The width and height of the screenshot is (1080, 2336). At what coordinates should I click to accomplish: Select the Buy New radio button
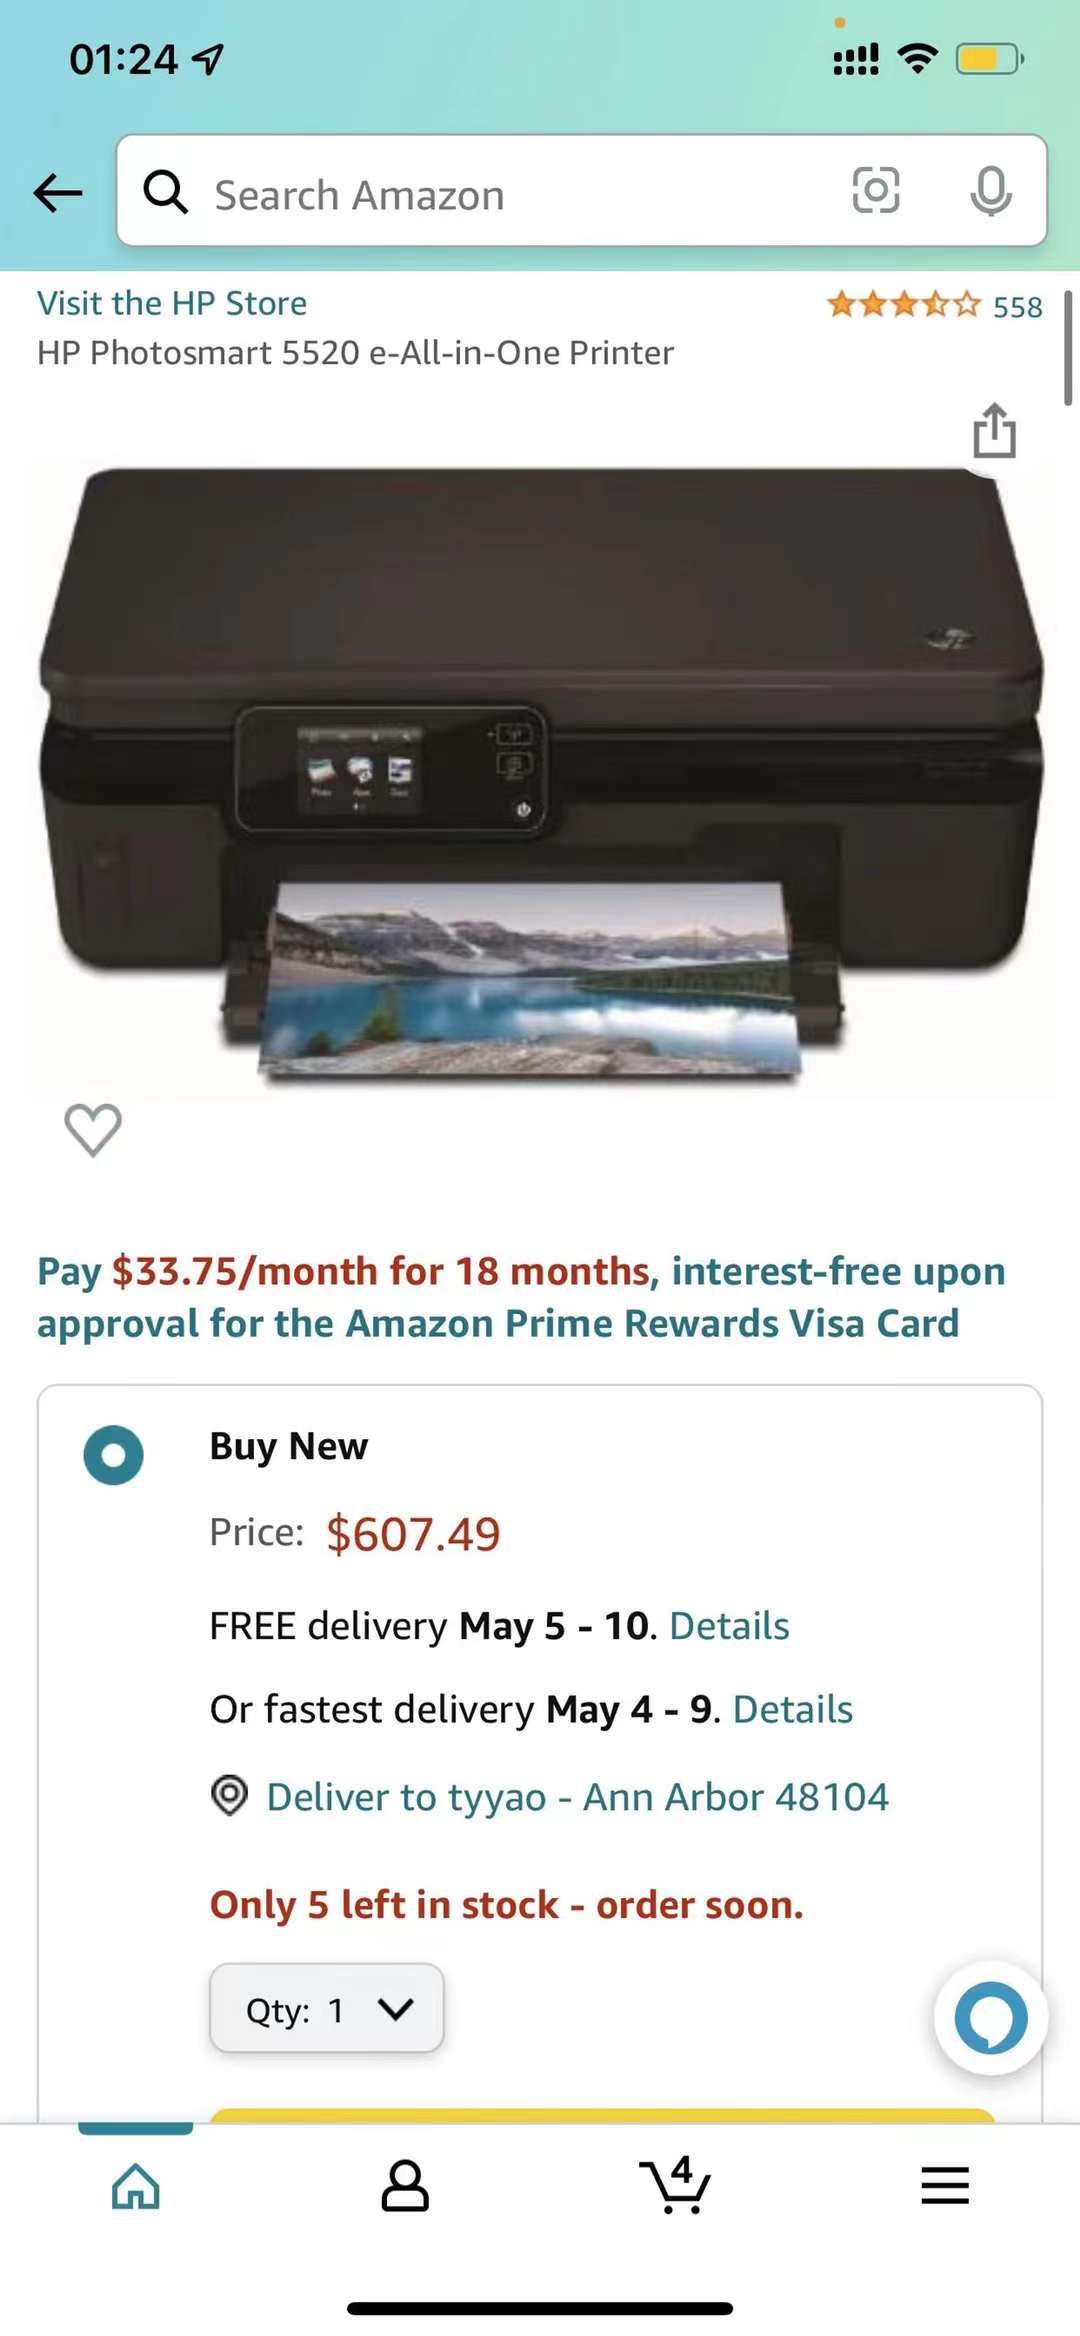pos(113,1454)
